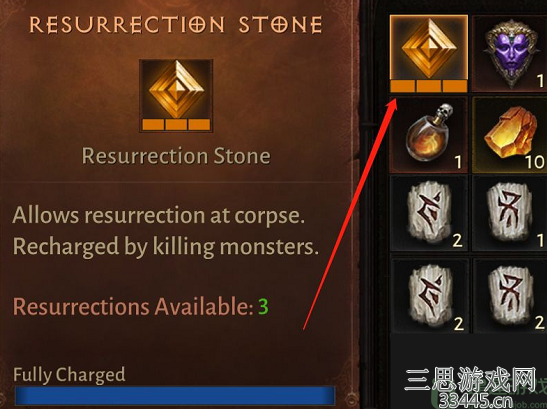
Task: Click the orange charge bars under the inventory stone
Action: coord(429,85)
